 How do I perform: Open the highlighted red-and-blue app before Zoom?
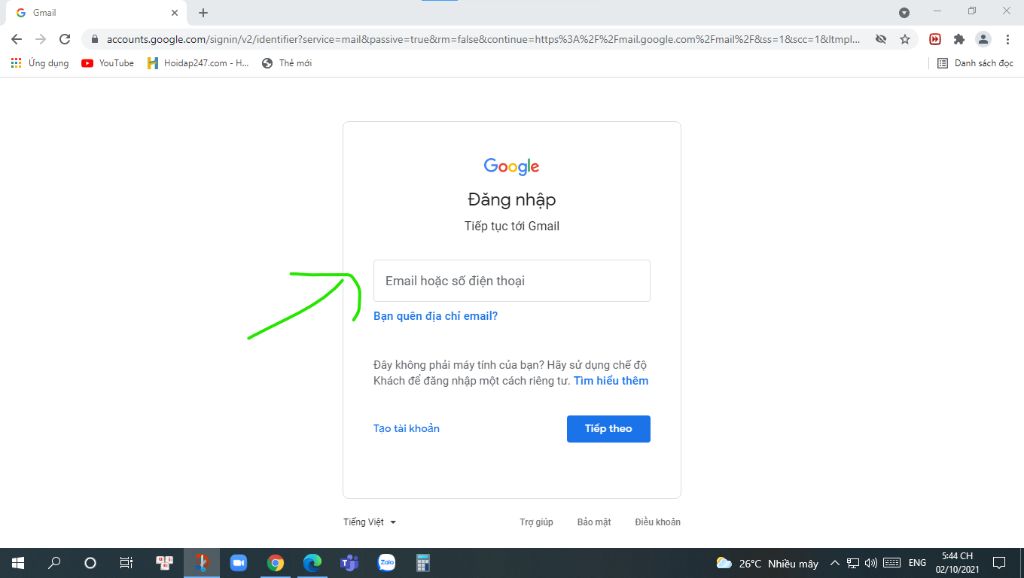[x=201, y=563]
